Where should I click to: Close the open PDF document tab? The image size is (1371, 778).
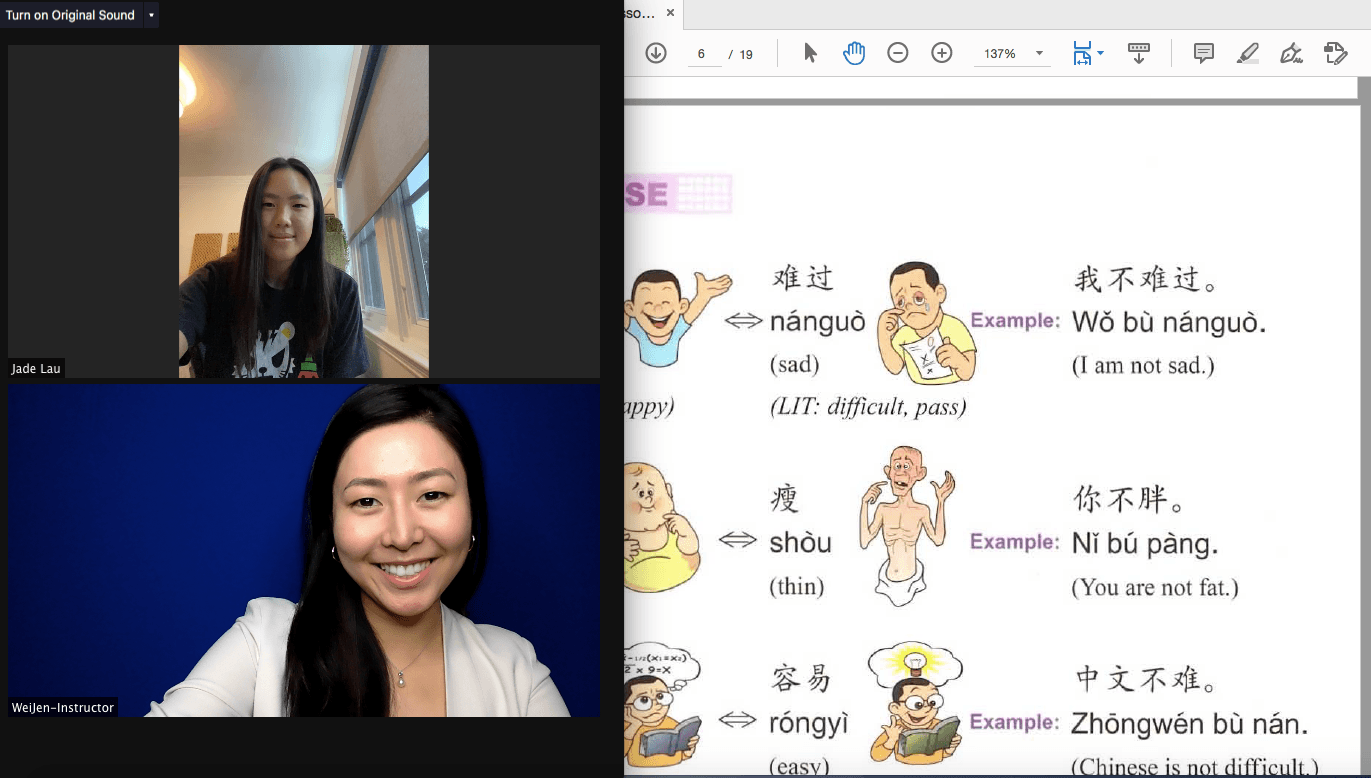670,13
